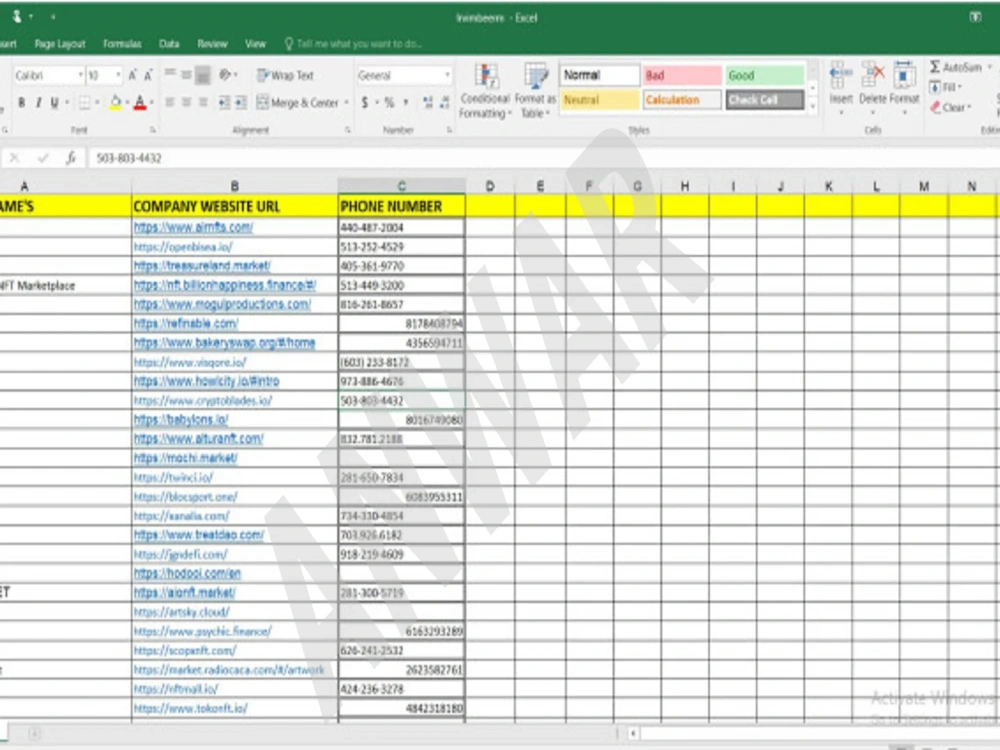Click the Accounting Number Format dollar icon
1000x750 pixels.
[x=364, y=103]
